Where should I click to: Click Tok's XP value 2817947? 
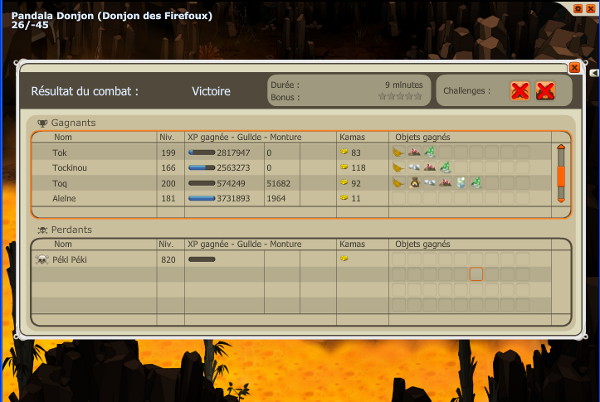pyautogui.click(x=233, y=153)
